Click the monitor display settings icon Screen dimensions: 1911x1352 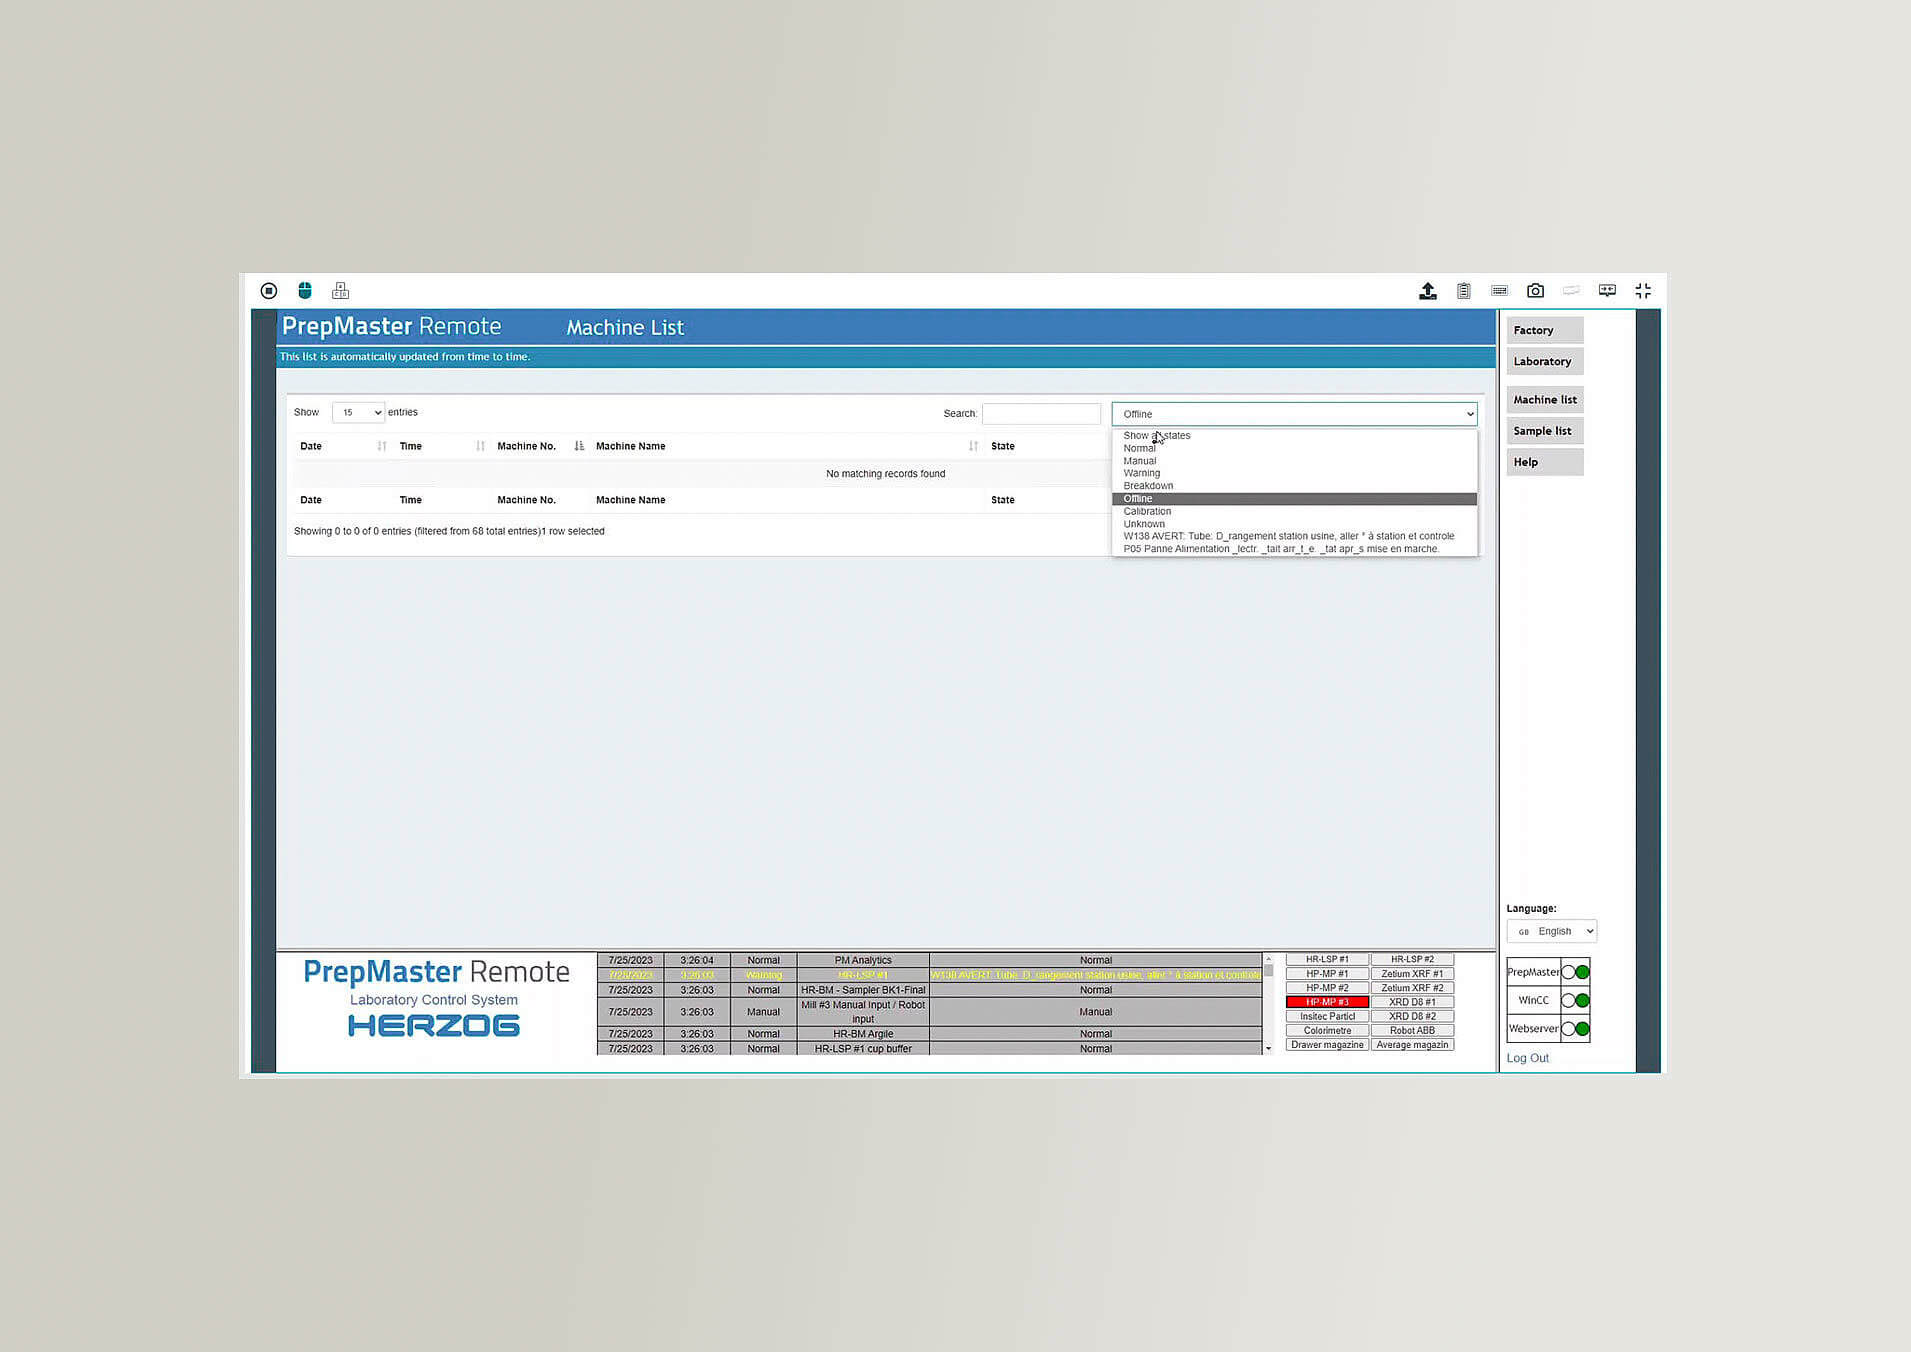(1607, 291)
